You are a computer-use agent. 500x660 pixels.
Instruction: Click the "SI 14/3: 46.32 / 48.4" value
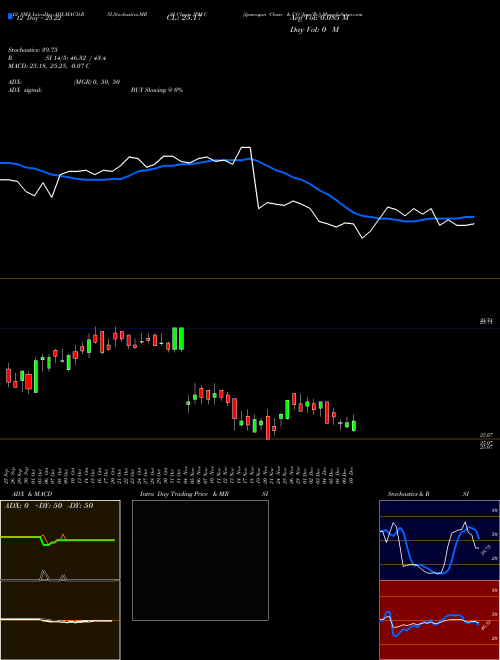(76, 58)
